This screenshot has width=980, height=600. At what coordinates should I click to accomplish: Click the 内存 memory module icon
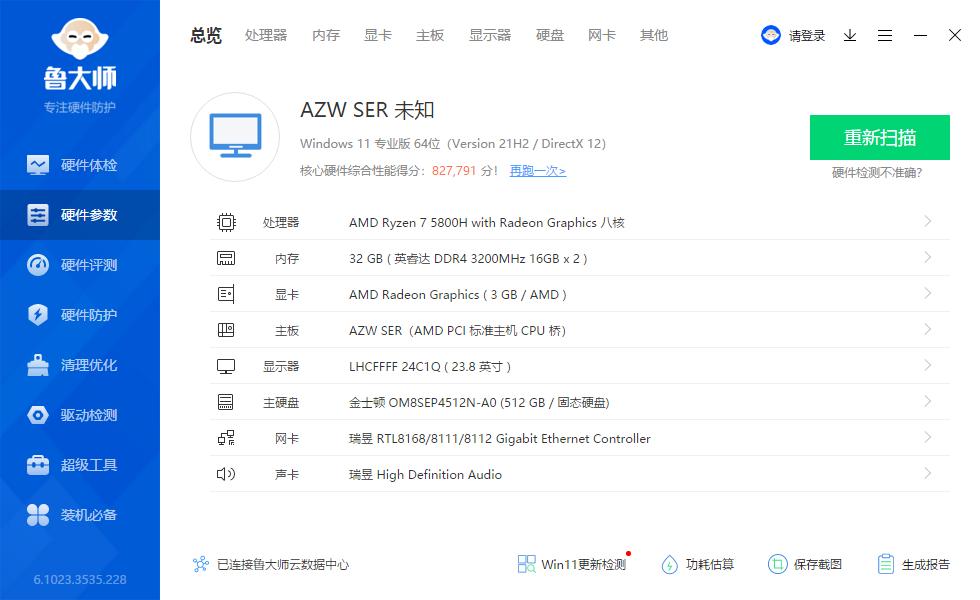[x=226, y=258]
